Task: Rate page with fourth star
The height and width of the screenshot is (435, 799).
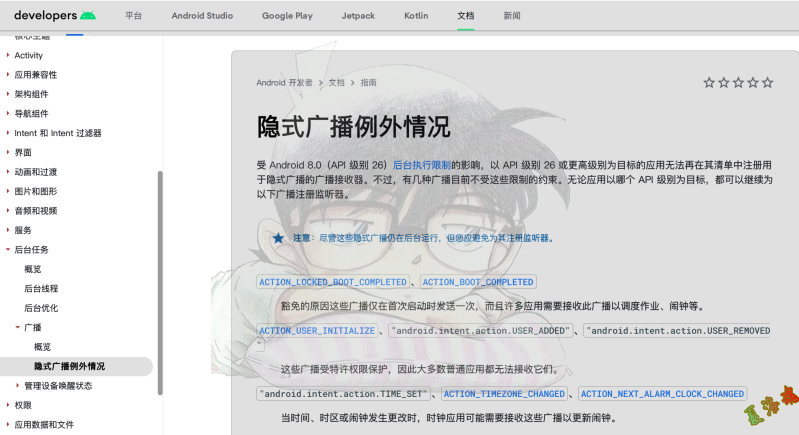Action: pyautogui.click(x=753, y=82)
